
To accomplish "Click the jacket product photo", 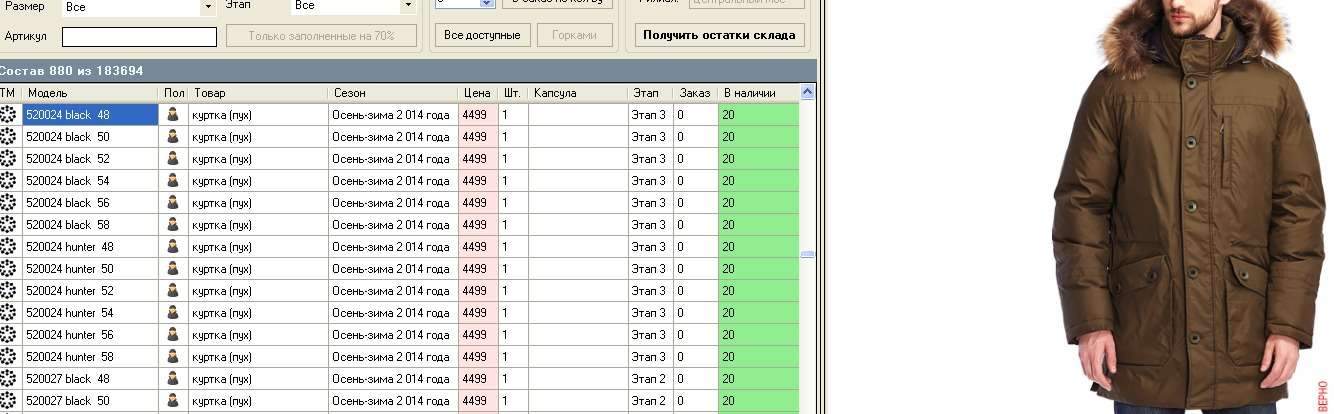I will click(x=1191, y=207).
